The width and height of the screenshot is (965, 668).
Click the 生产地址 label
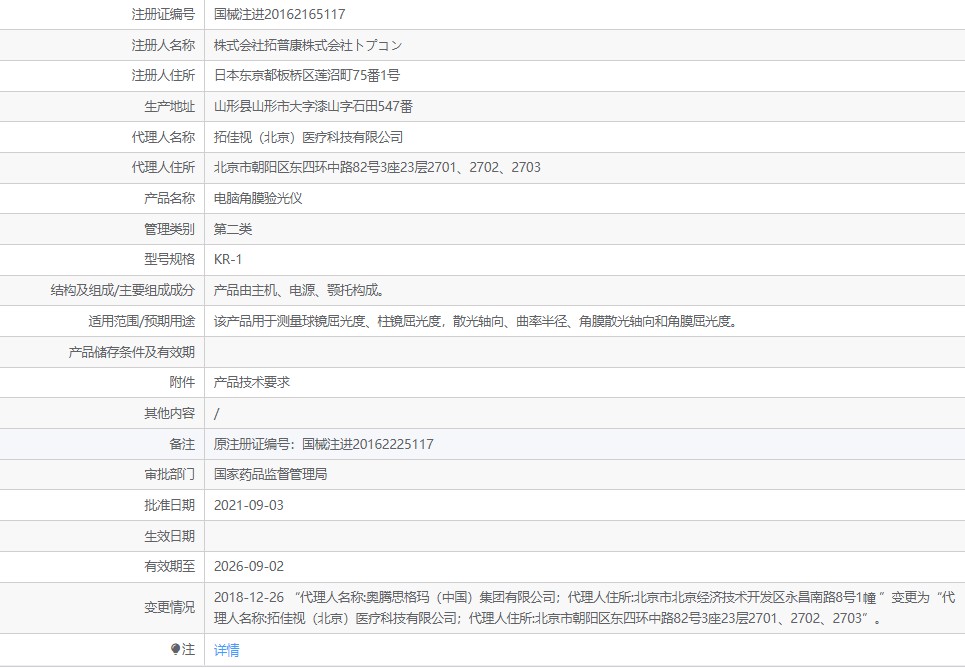point(169,107)
